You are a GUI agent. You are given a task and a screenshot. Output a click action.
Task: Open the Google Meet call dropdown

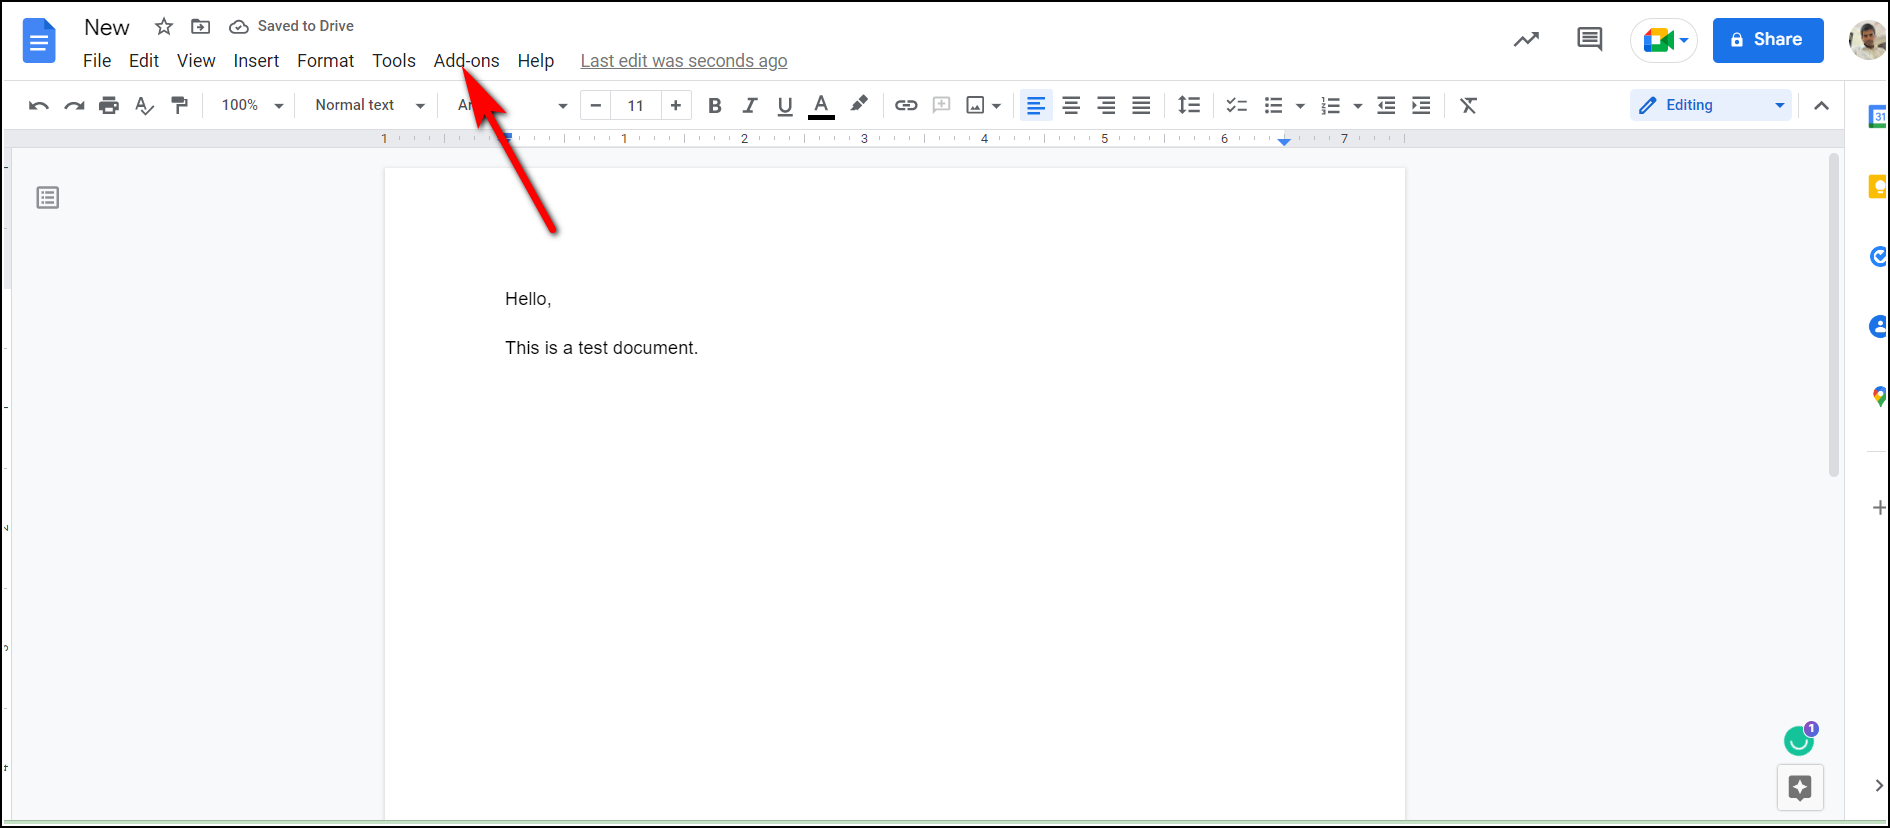coord(1664,40)
